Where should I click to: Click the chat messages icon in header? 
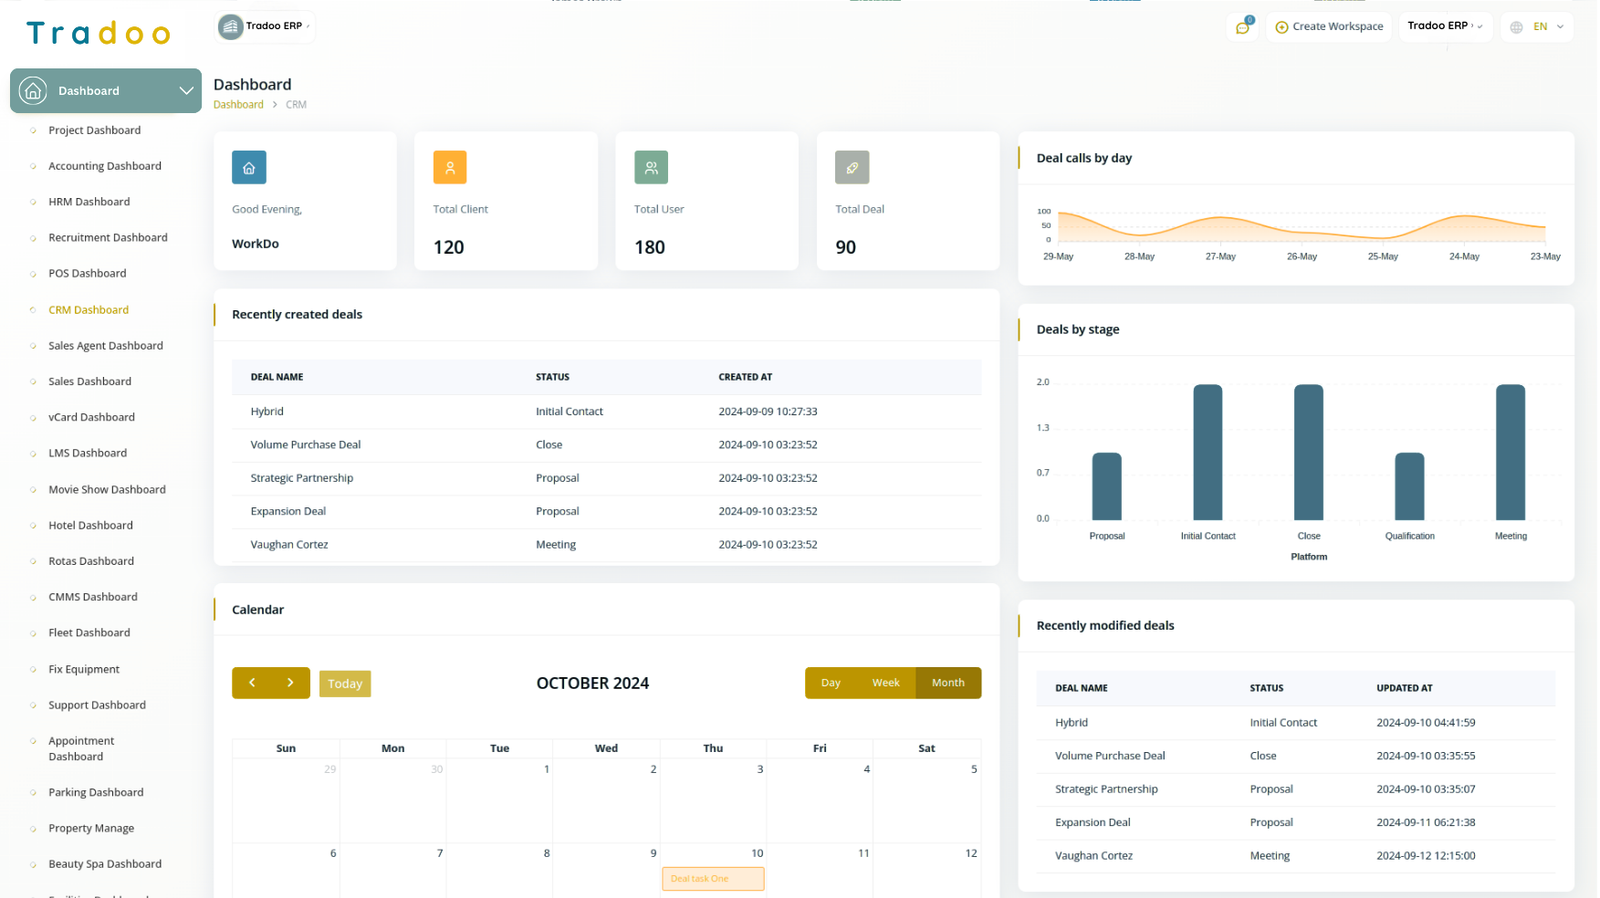1242,27
